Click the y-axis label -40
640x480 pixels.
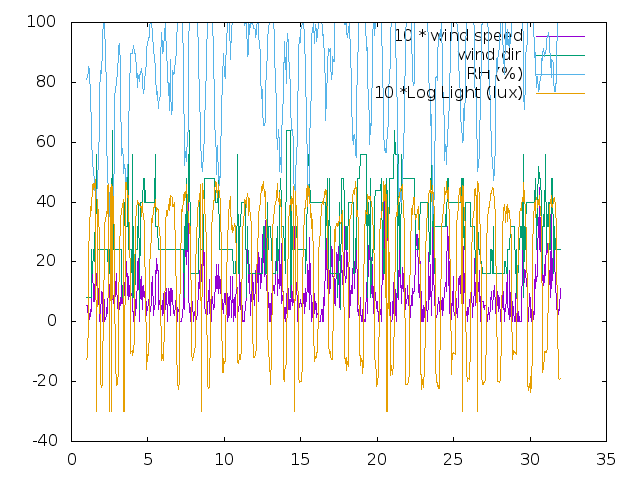click(x=44, y=440)
